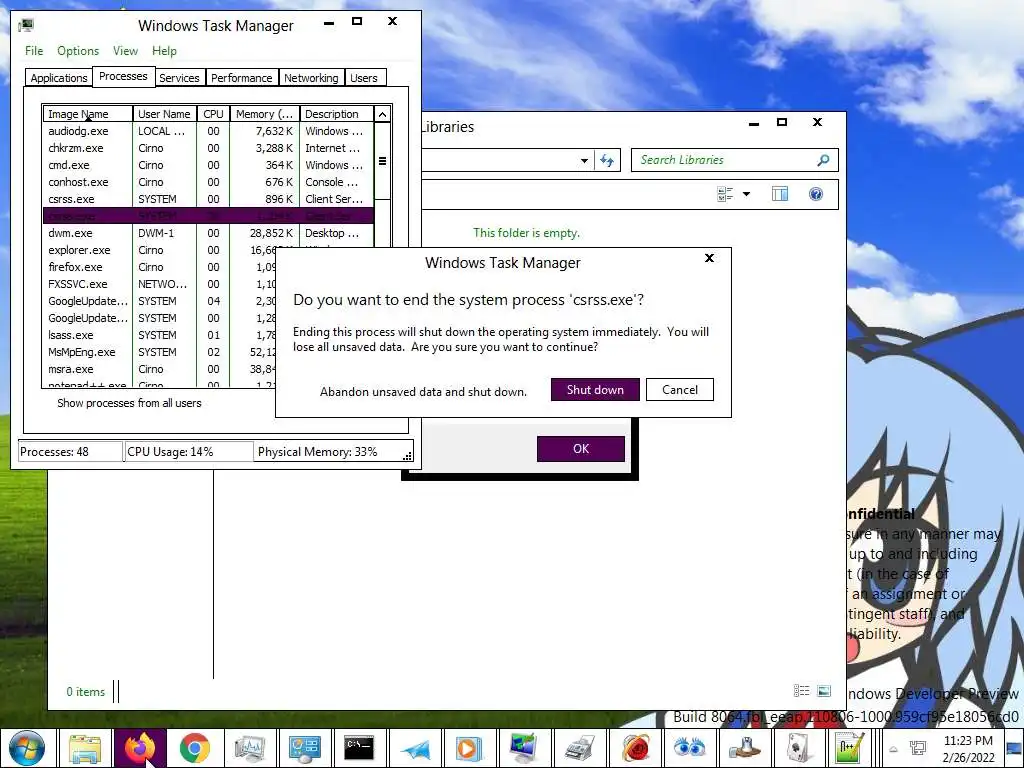Click the process list scrollbar thumb

click(x=383, y=161)
